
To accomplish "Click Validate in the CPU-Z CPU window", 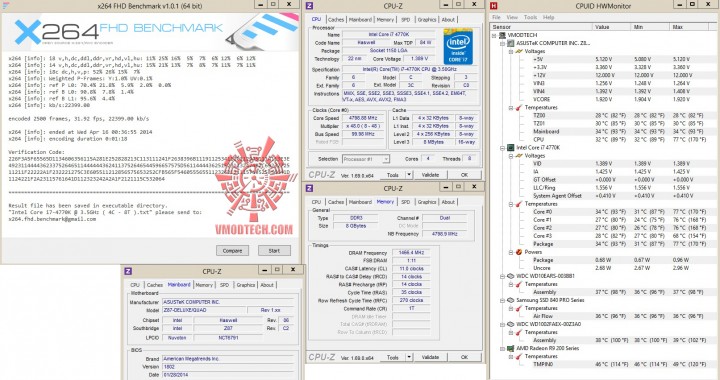I will [430, 175].
